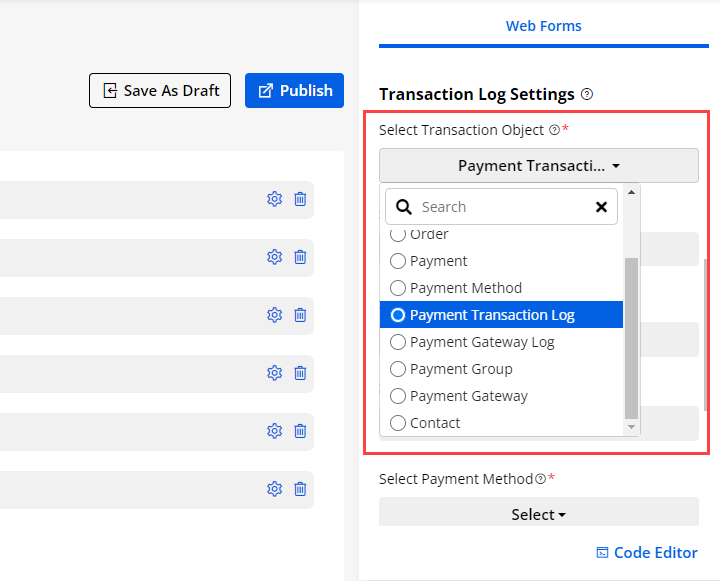Viewport: 720px width, 581px height.
Task: Click help icon next to Select Payment Method
Action: [540, 479]
